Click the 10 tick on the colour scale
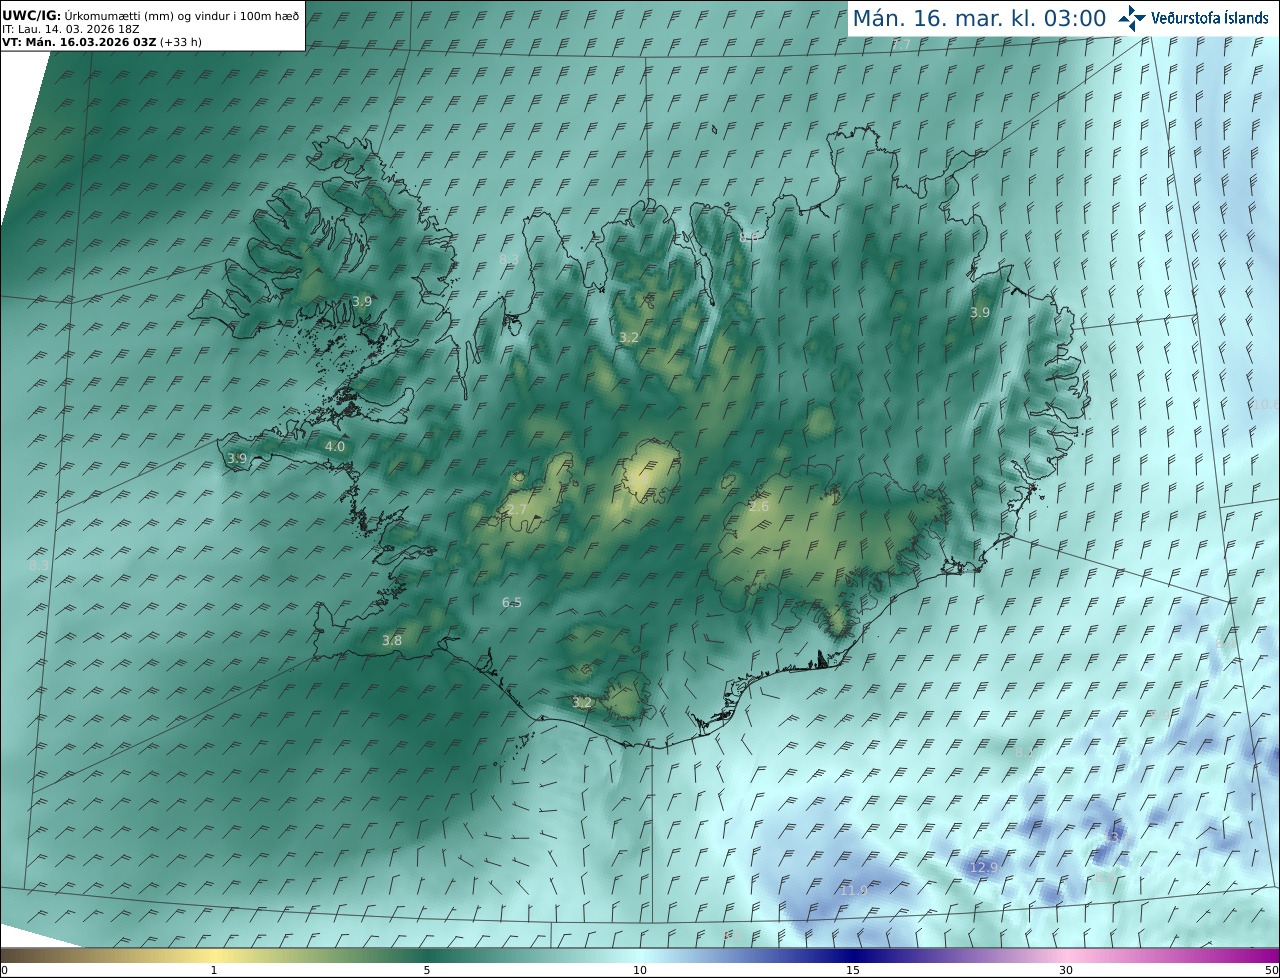Viewport: 1280px width, 978px height. 640,970
